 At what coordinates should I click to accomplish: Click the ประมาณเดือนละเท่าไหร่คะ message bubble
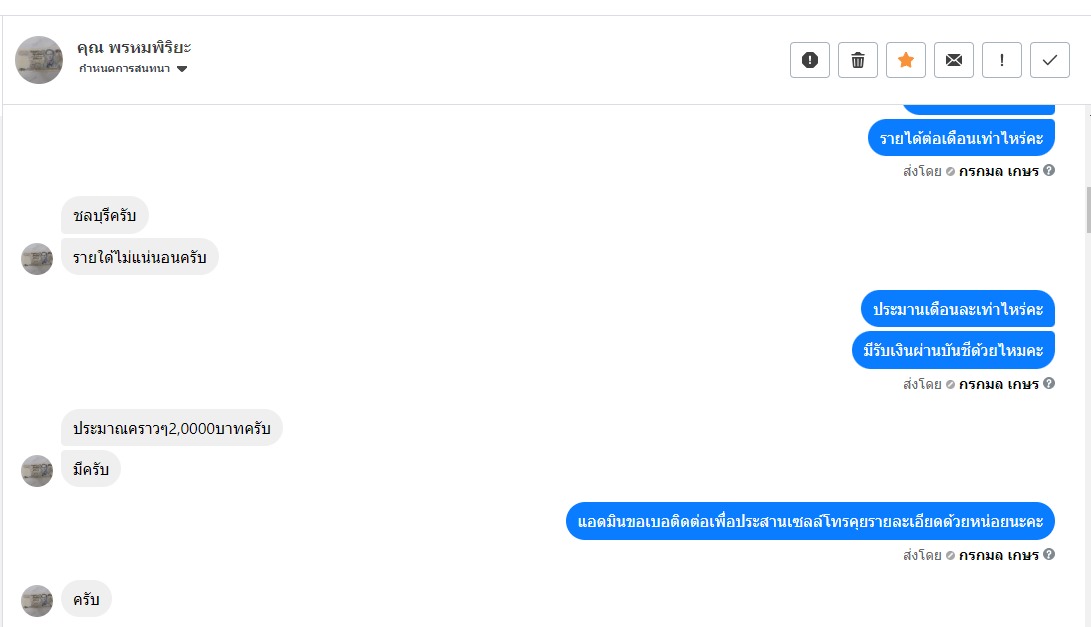(957, 309)
